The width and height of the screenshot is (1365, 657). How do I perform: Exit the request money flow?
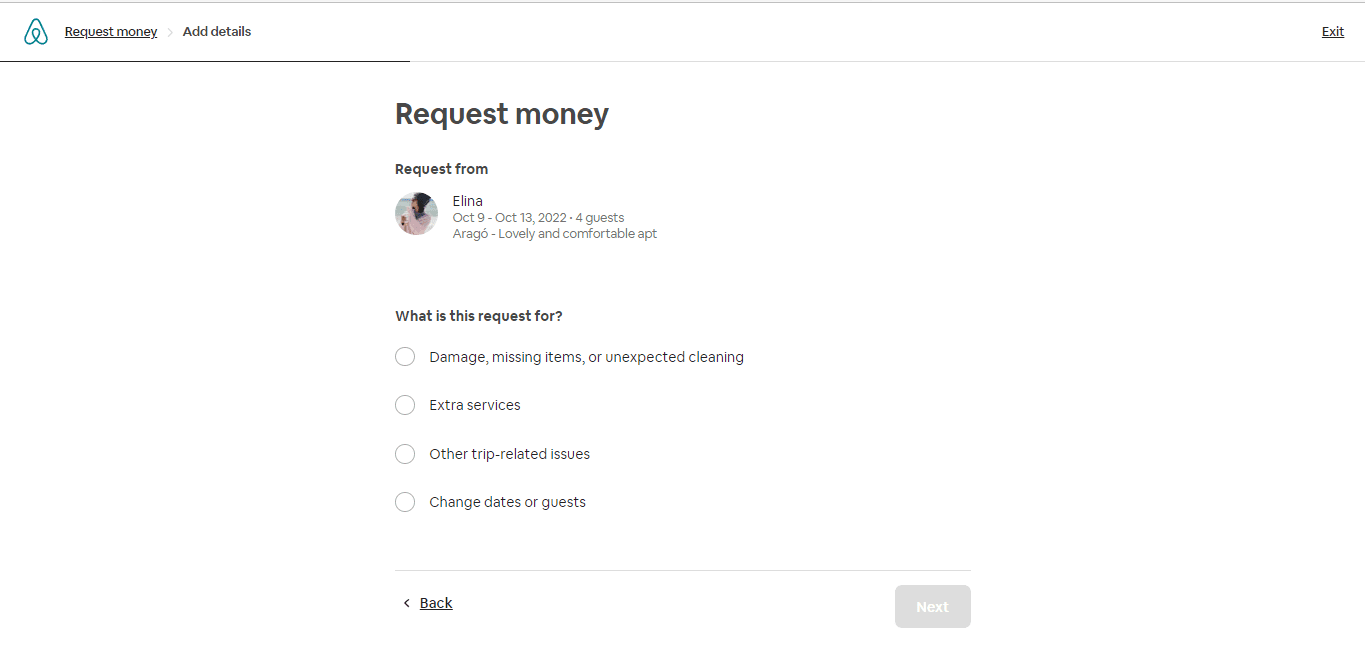[x=1332, y=31]
